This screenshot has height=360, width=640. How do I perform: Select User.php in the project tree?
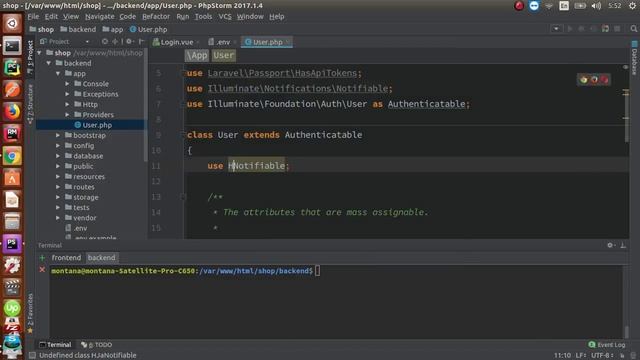coord(90,125)
